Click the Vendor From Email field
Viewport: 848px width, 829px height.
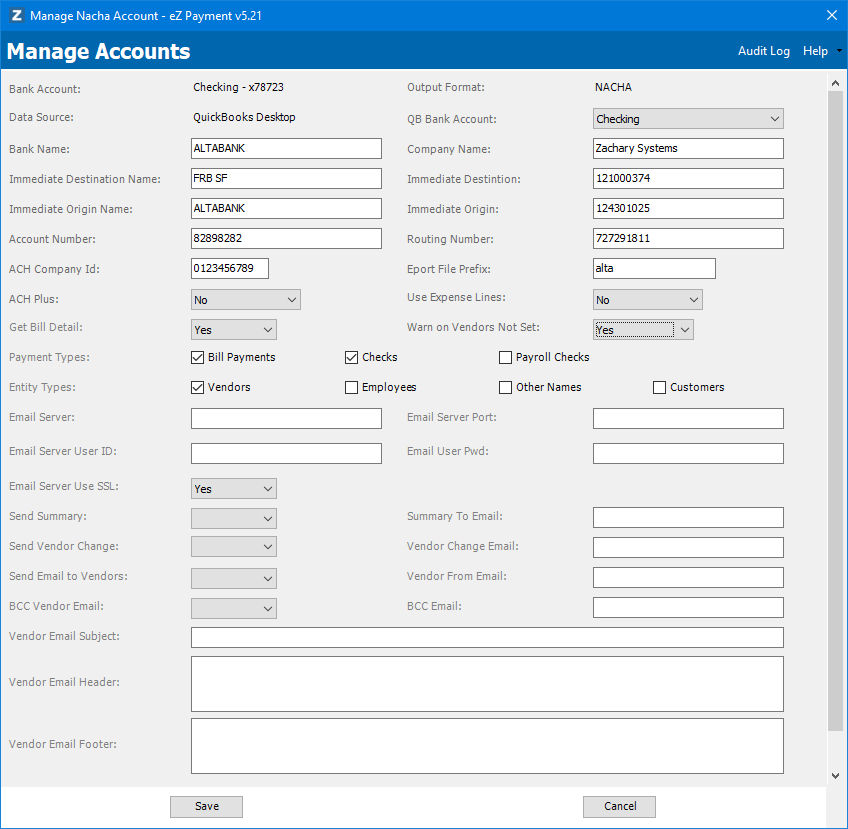pos(688,578)
